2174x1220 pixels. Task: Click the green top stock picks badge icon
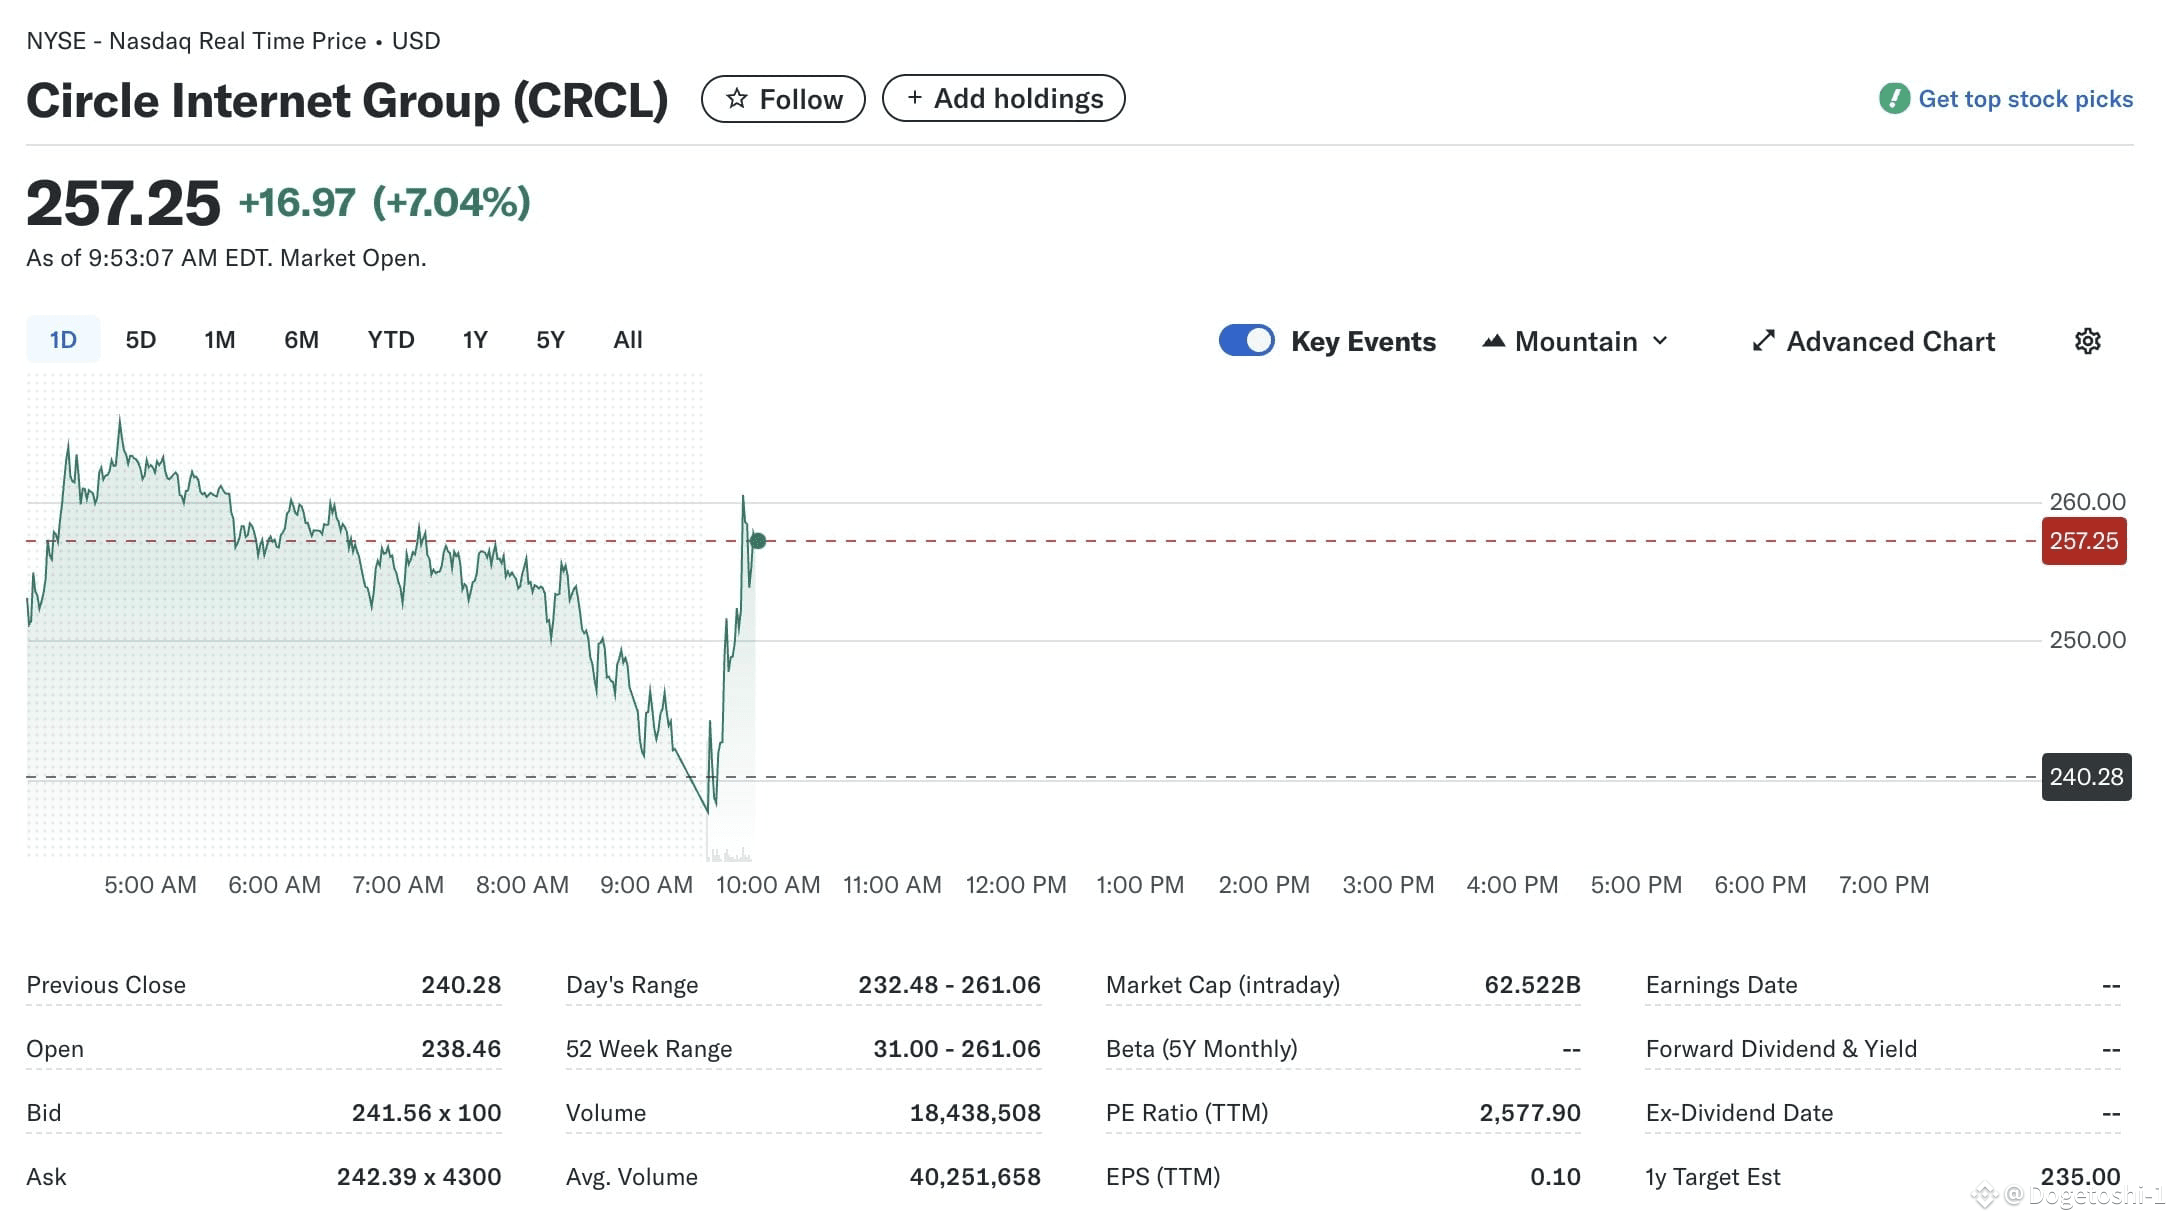click(x=1895, y=98)
